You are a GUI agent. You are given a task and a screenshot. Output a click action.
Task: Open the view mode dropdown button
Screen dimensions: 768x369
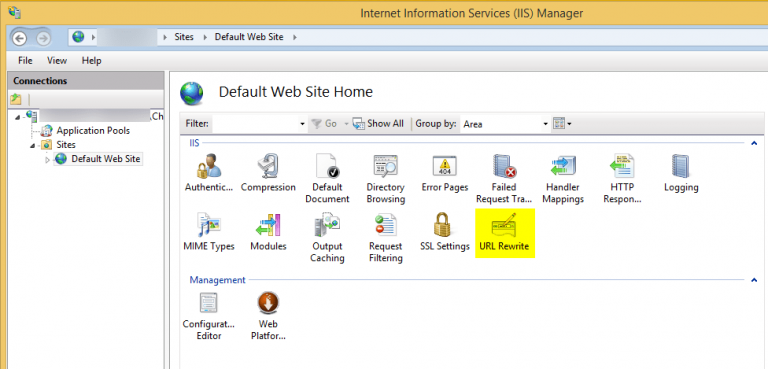(562, 124)
